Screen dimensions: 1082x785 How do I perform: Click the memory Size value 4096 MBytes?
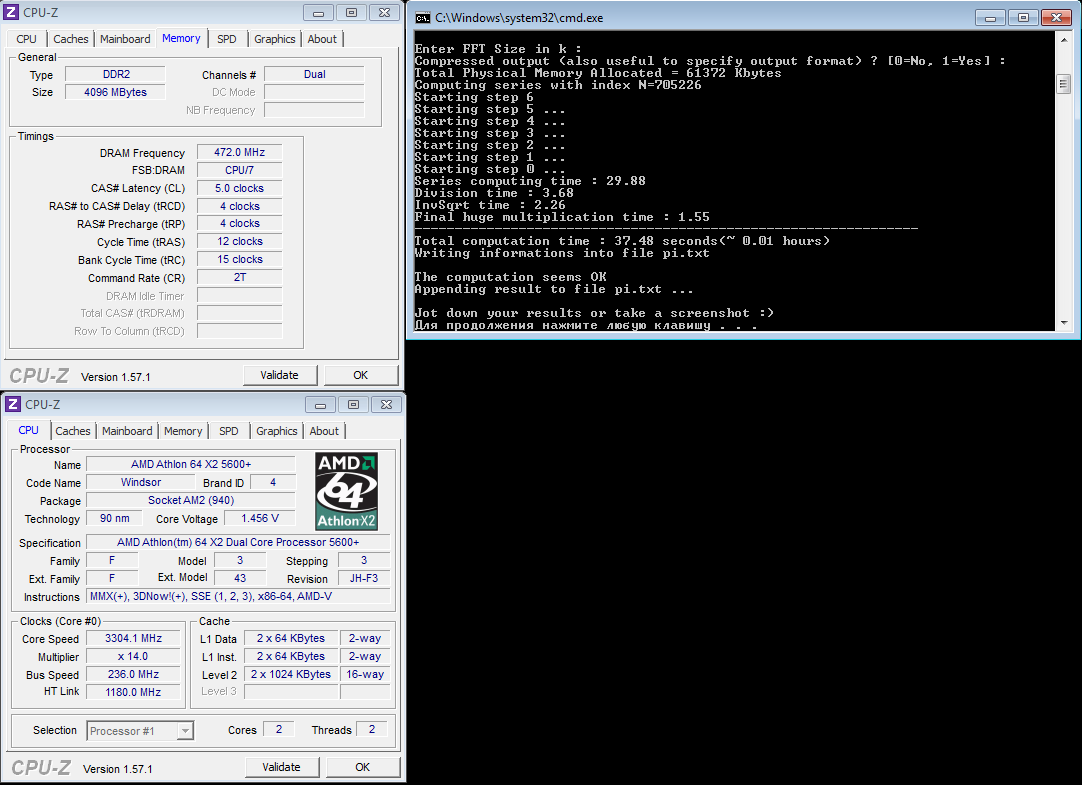pos(116,92)
